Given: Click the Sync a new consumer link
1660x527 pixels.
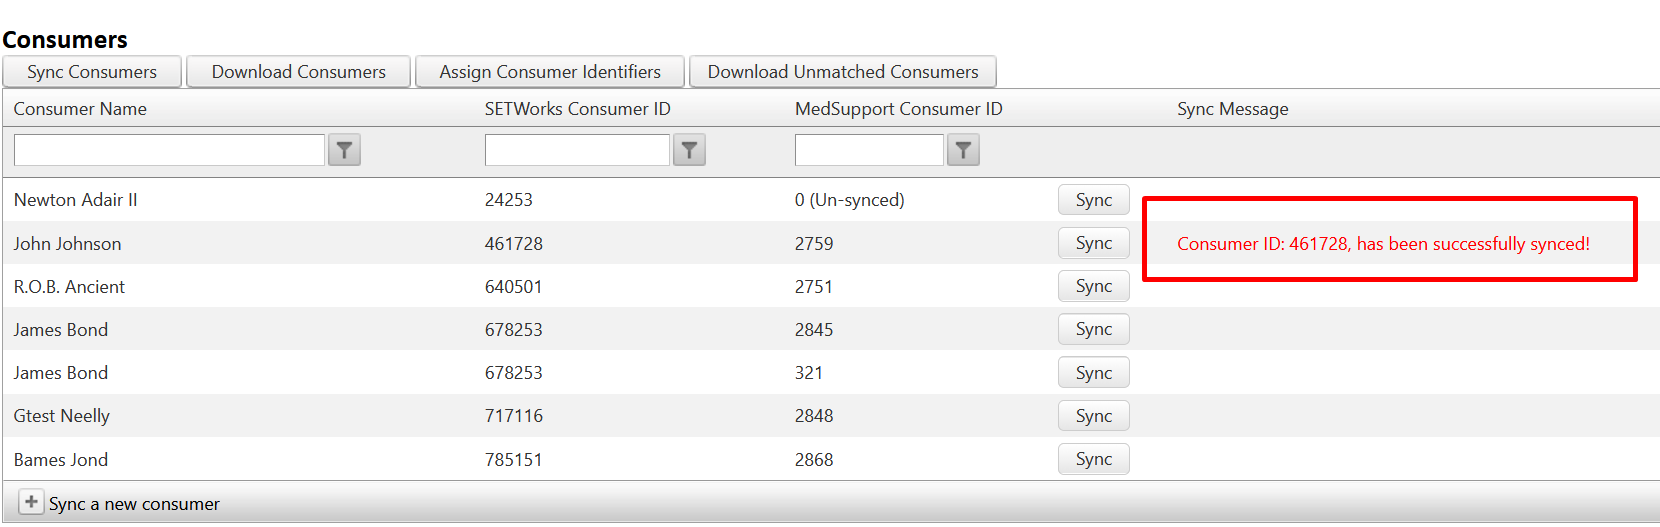Looking at the screenshot, I should click(134, 504).
